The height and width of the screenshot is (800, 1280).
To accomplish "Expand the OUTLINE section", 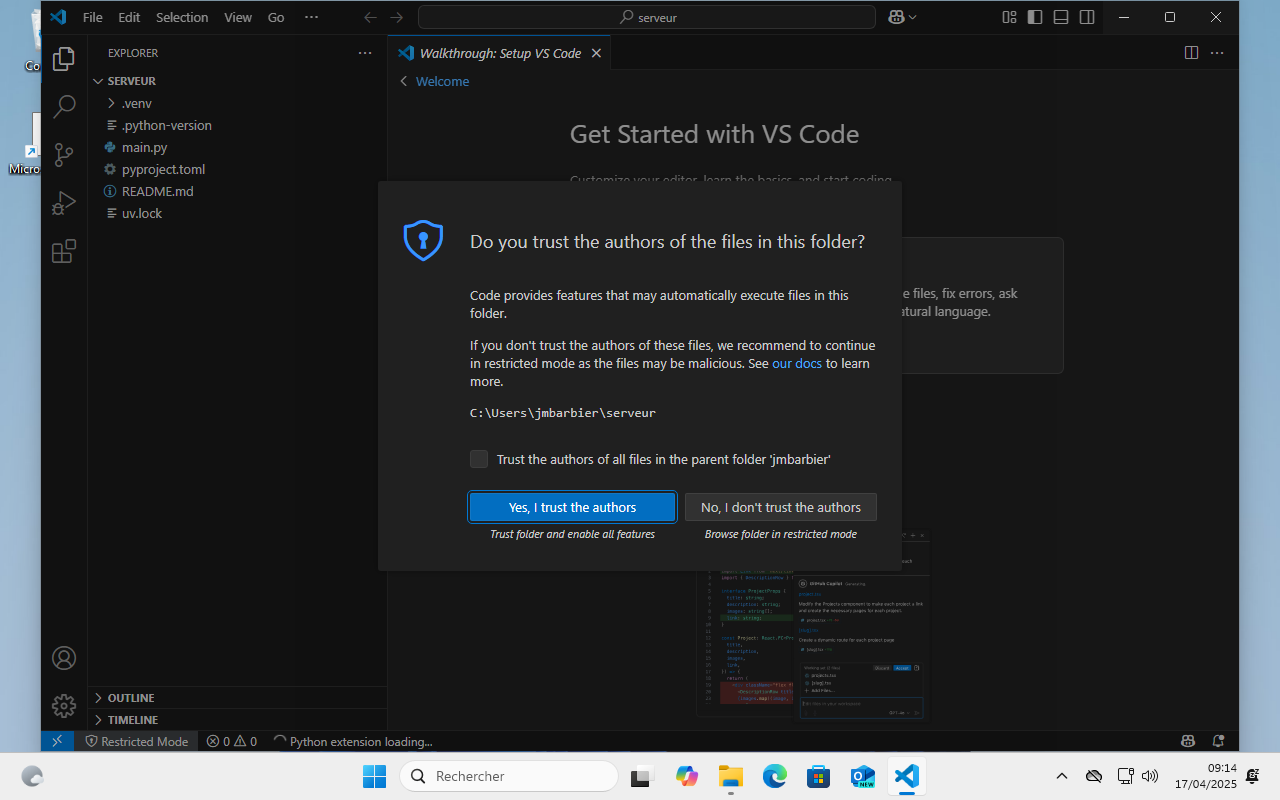I will [237, 698].
